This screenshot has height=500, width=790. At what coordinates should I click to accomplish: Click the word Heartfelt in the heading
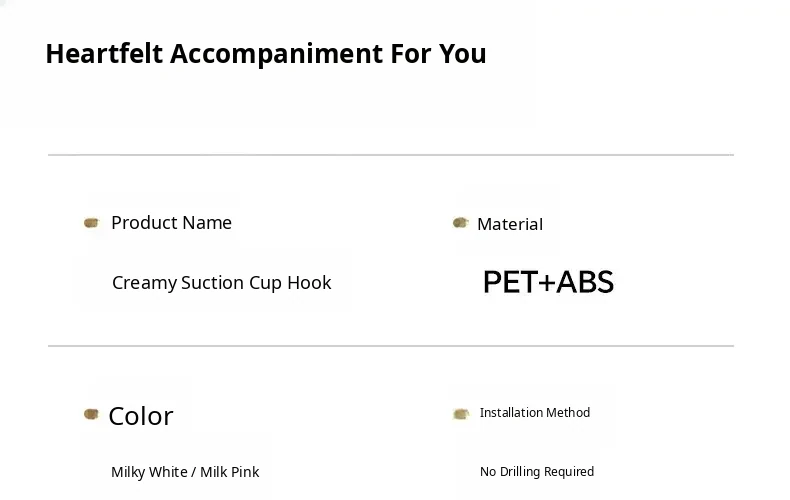pyautogui.click(x=103, y=54)
